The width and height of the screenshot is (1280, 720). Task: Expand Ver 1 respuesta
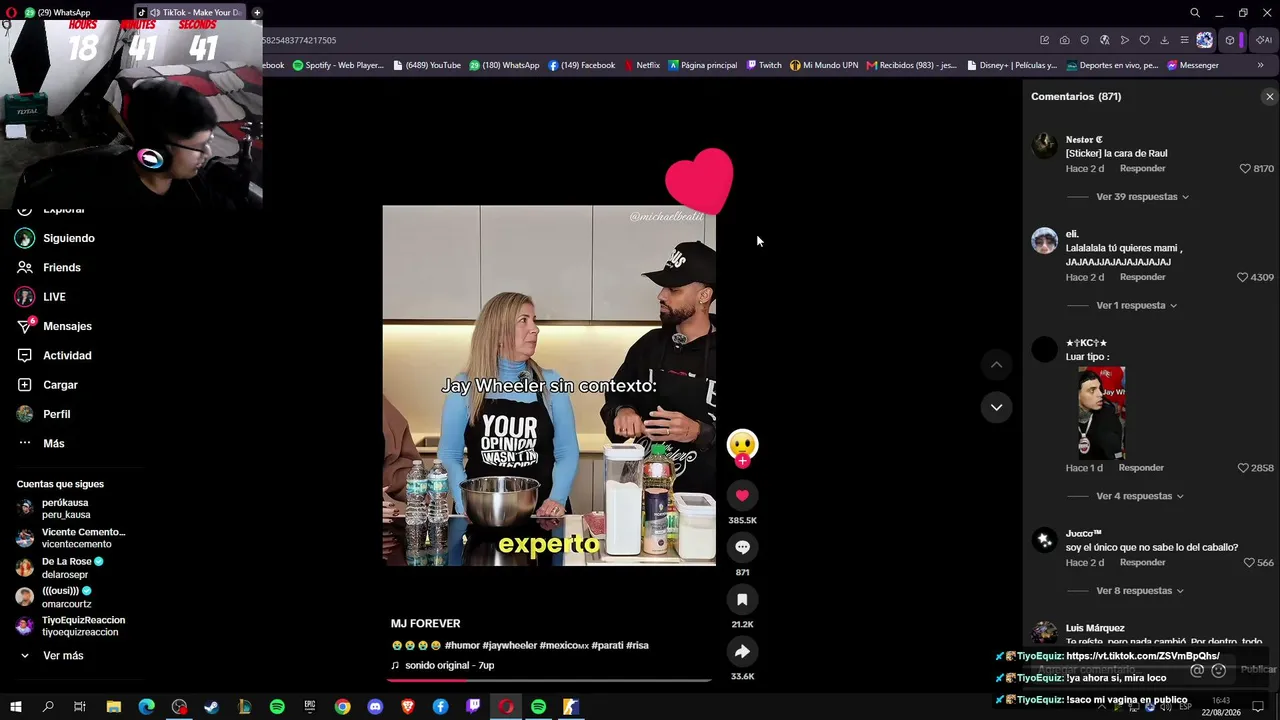(1136, 306)
